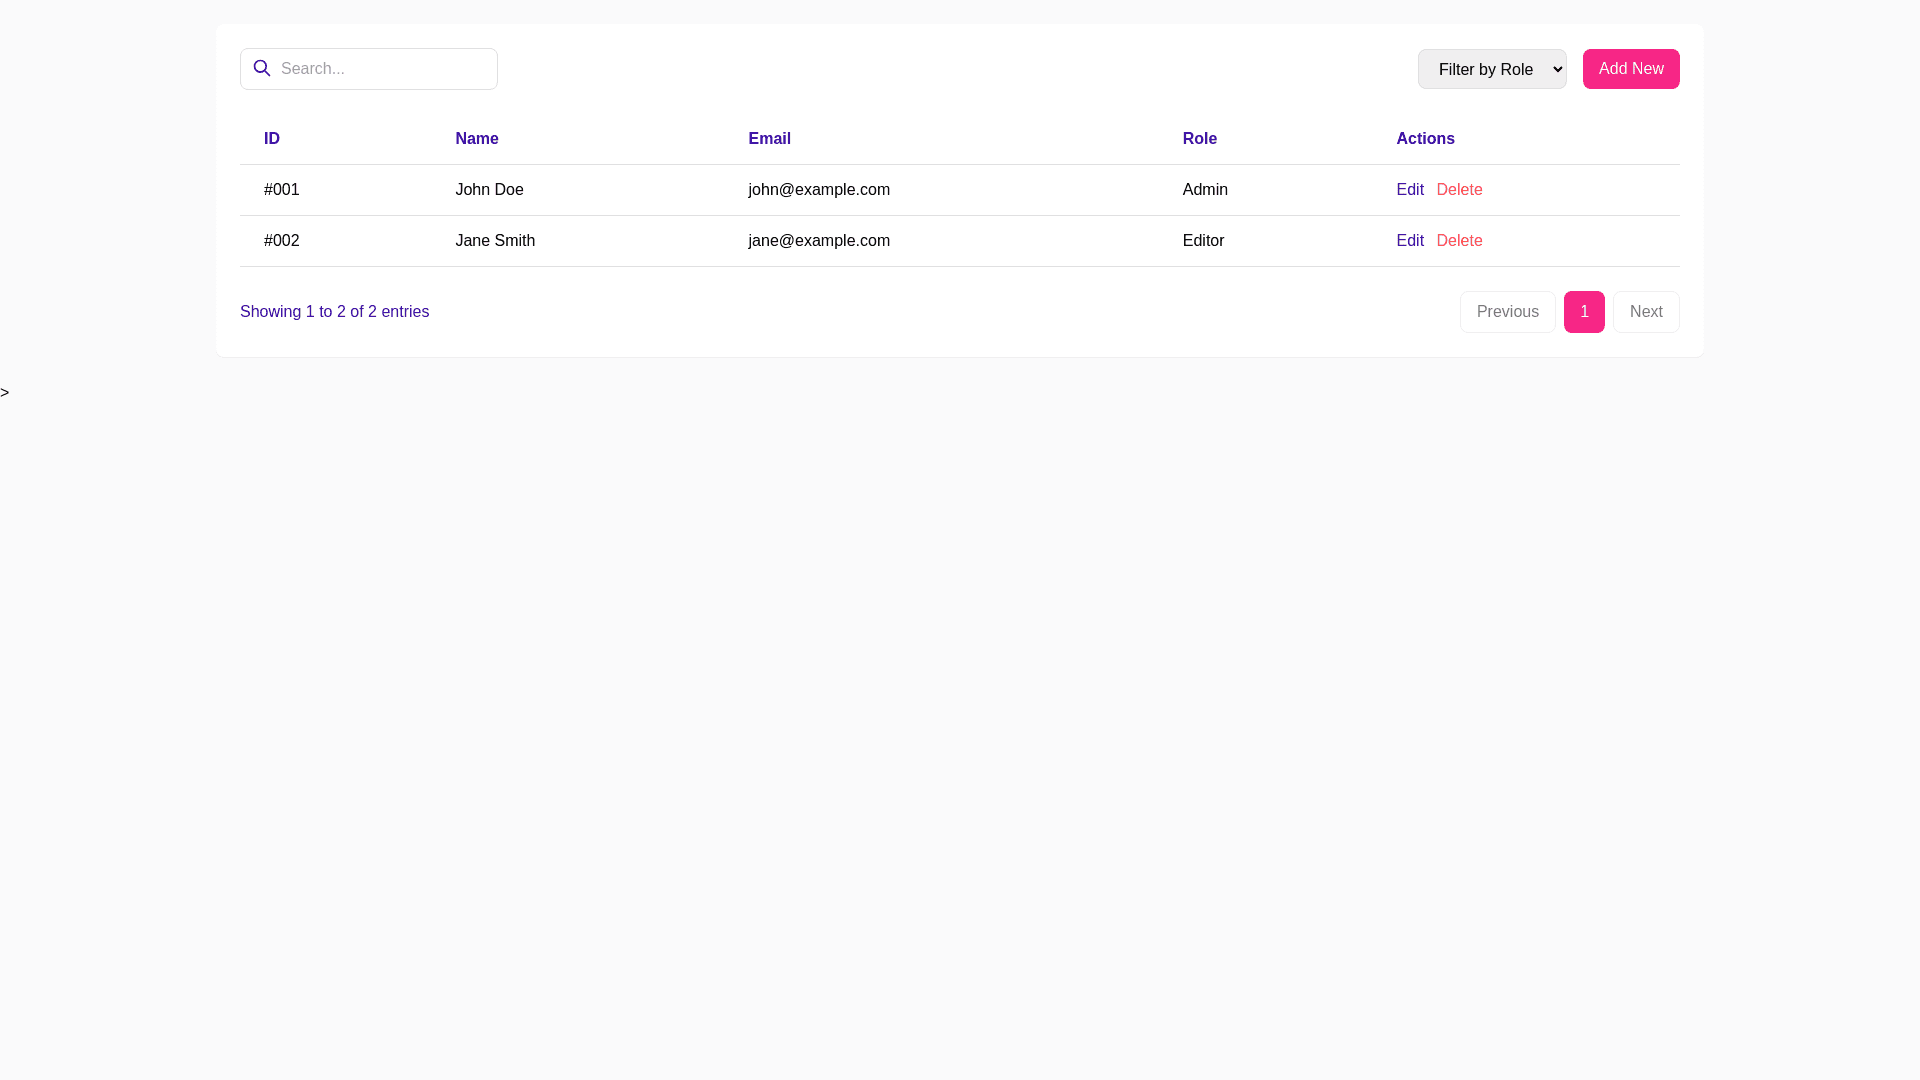Edit the Jane Smith row

[x=1409, y=241]
